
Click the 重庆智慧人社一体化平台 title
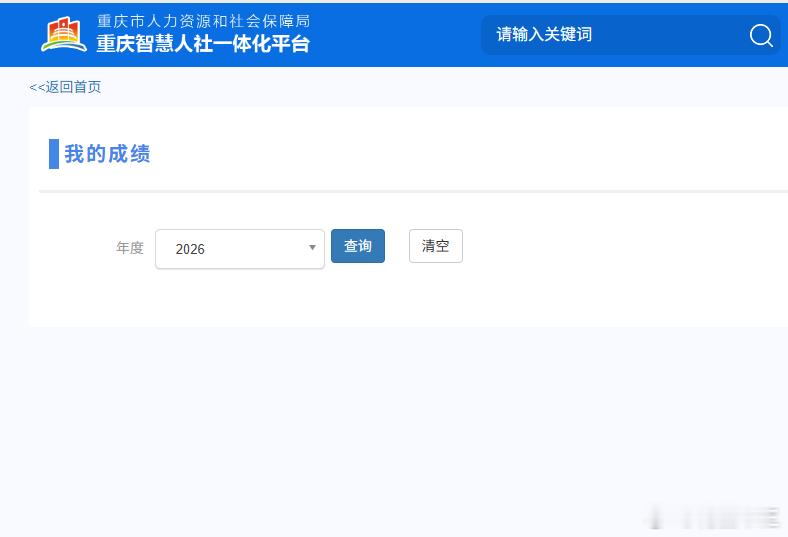click(x=203, y=44)
